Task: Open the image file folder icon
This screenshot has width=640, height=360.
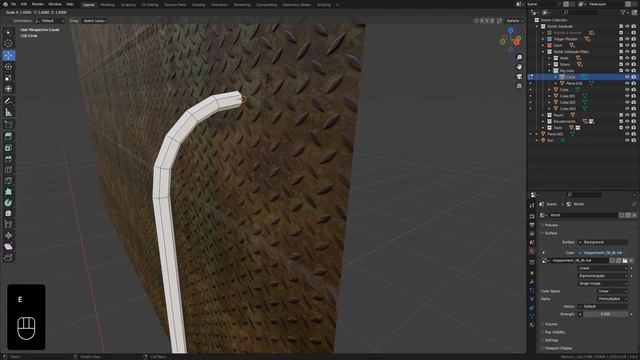Action: (625, 260)
